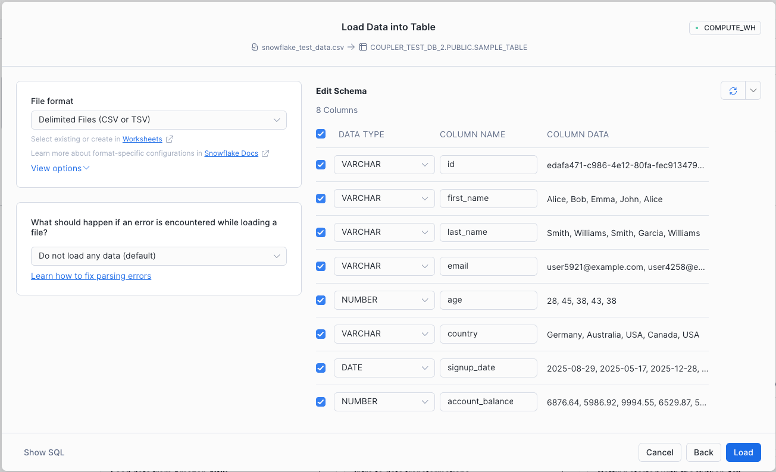Screen dimensions: 776x472
Task: Open the DATE data type dropdown for signup_date
Action: 384,368
